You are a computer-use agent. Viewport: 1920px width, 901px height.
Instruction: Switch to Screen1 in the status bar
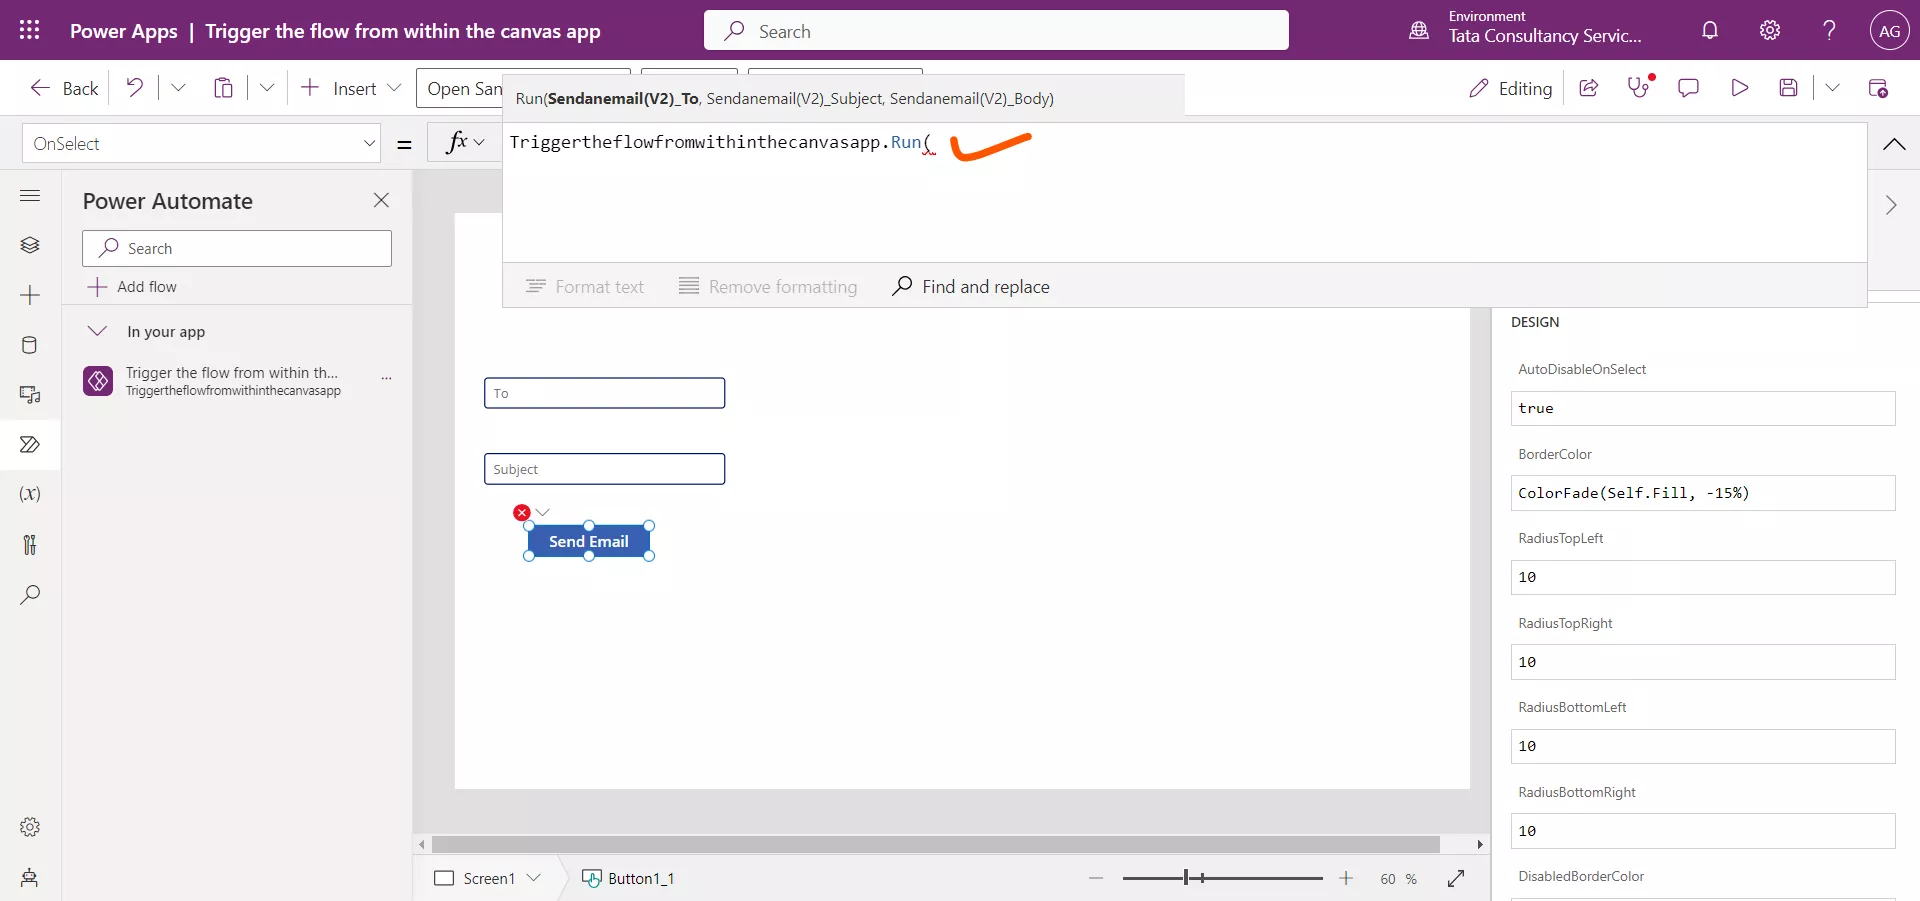click(x=488, y=879)
